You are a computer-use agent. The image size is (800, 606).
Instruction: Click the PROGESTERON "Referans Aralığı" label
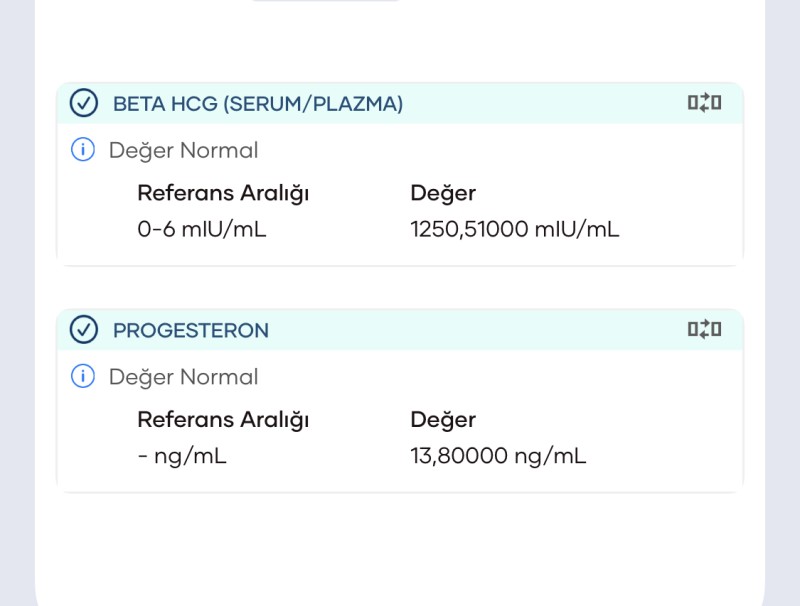(x=223, y=419)
